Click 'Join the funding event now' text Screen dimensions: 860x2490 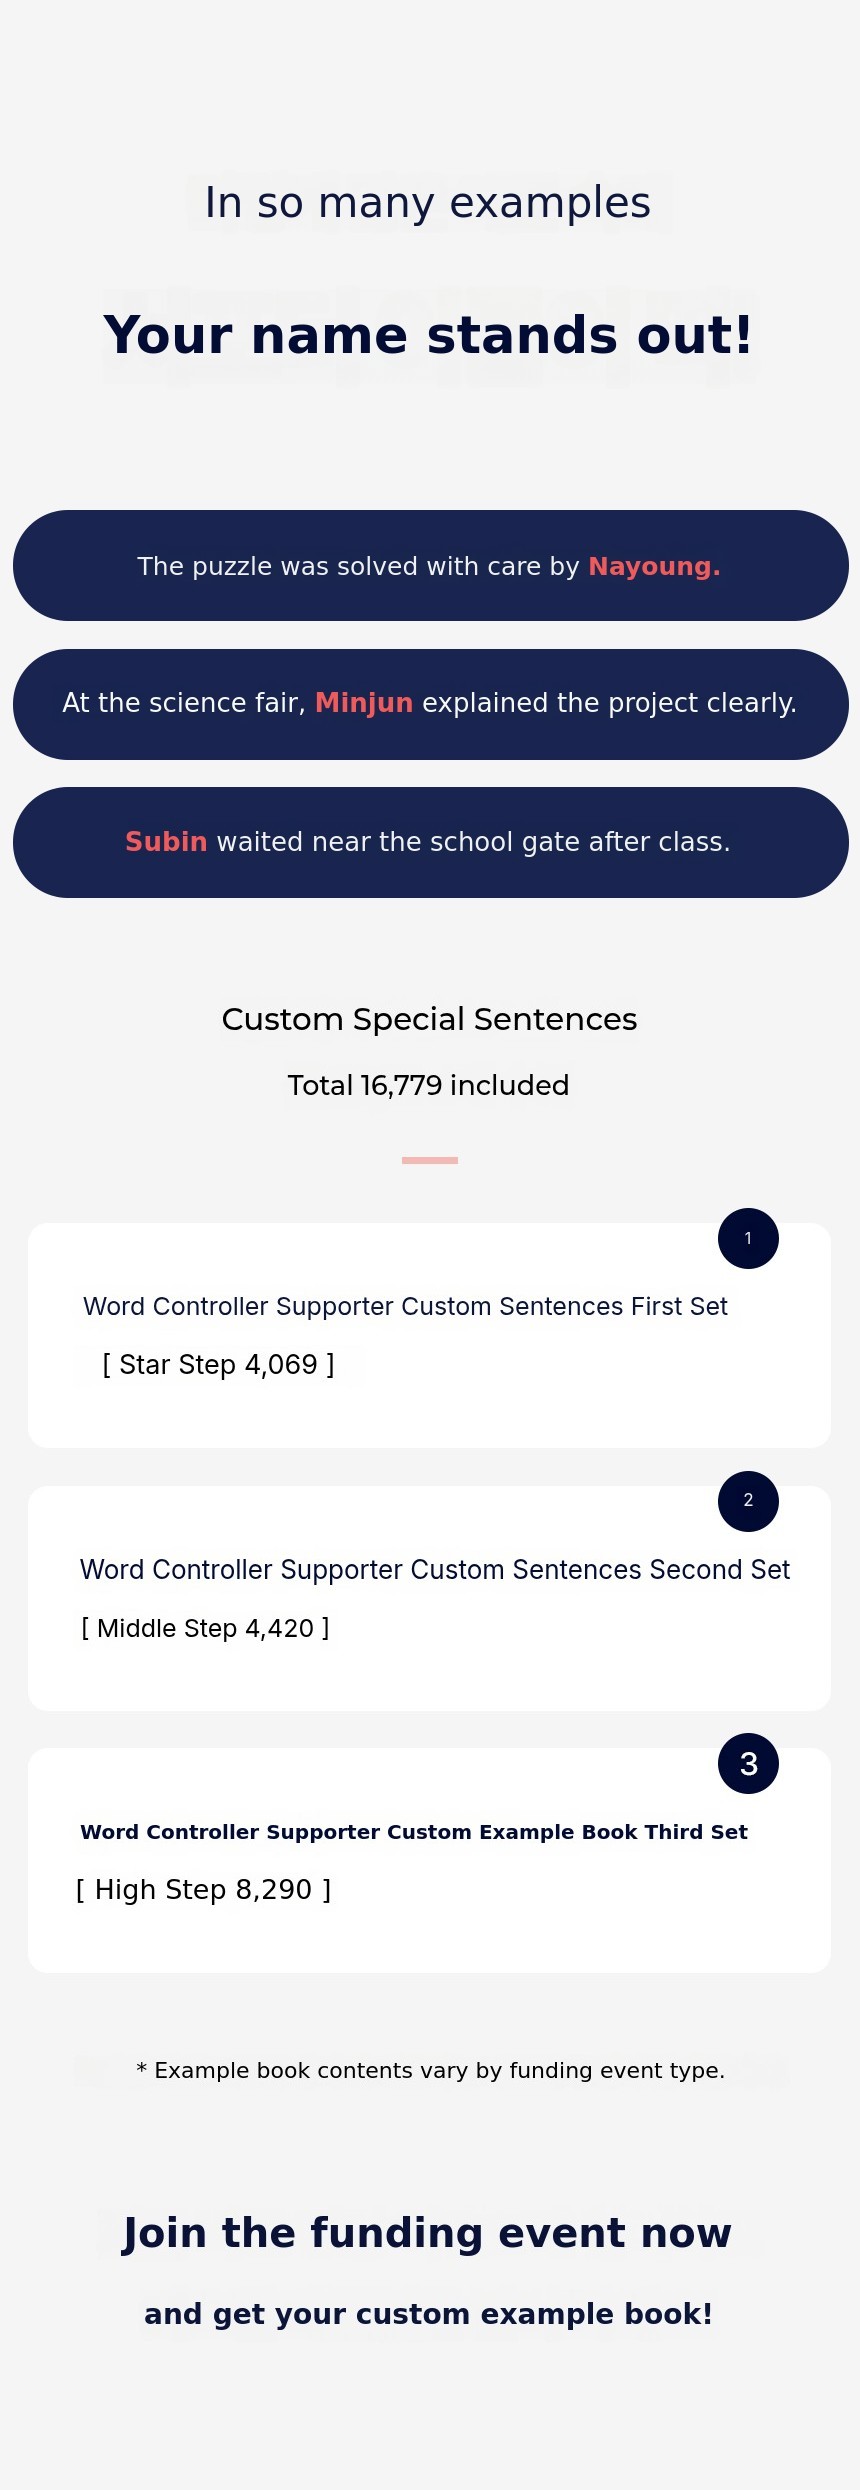pos(427,2233)
